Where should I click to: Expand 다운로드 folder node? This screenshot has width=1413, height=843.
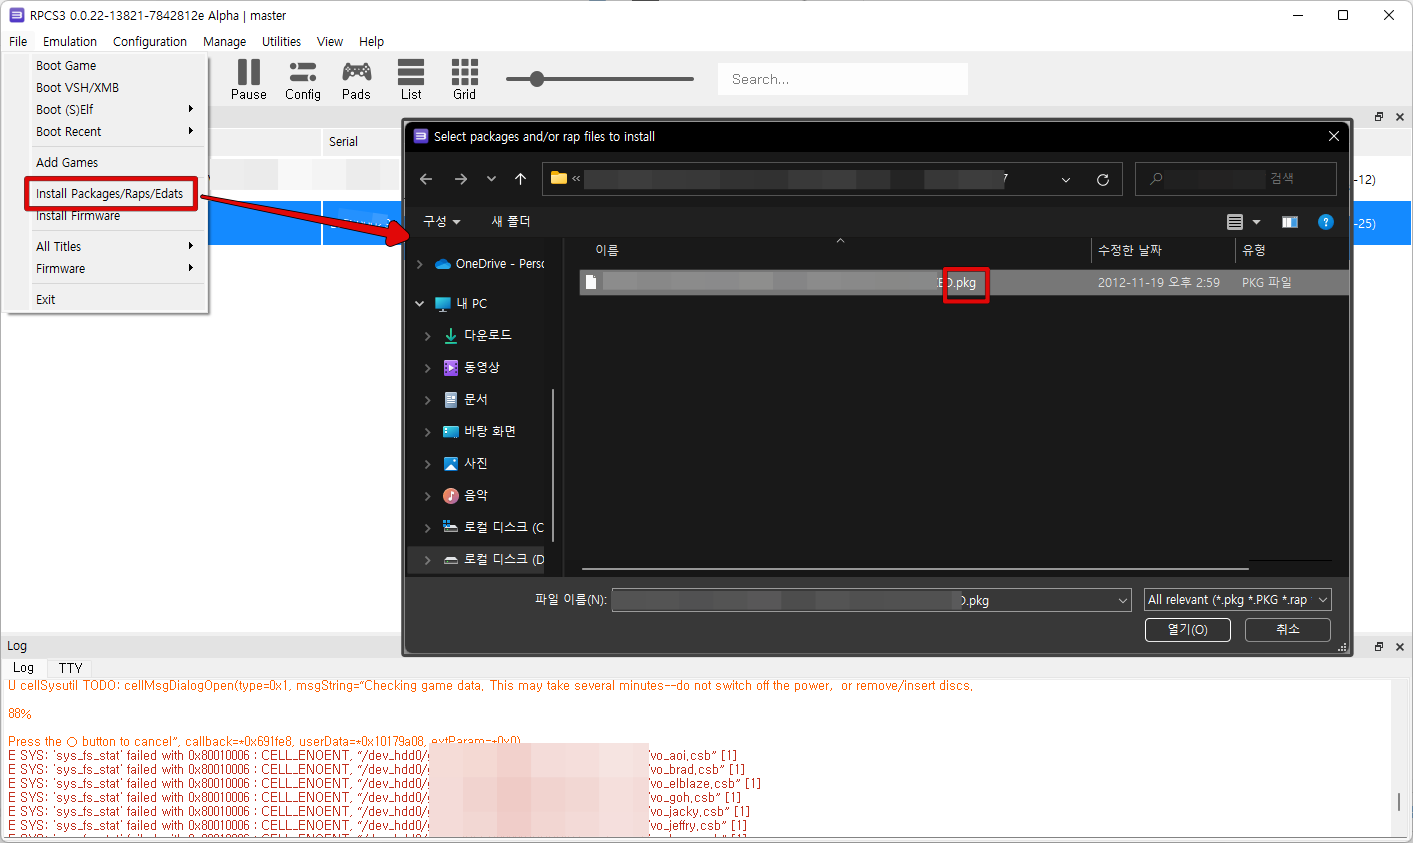point(427,336)
